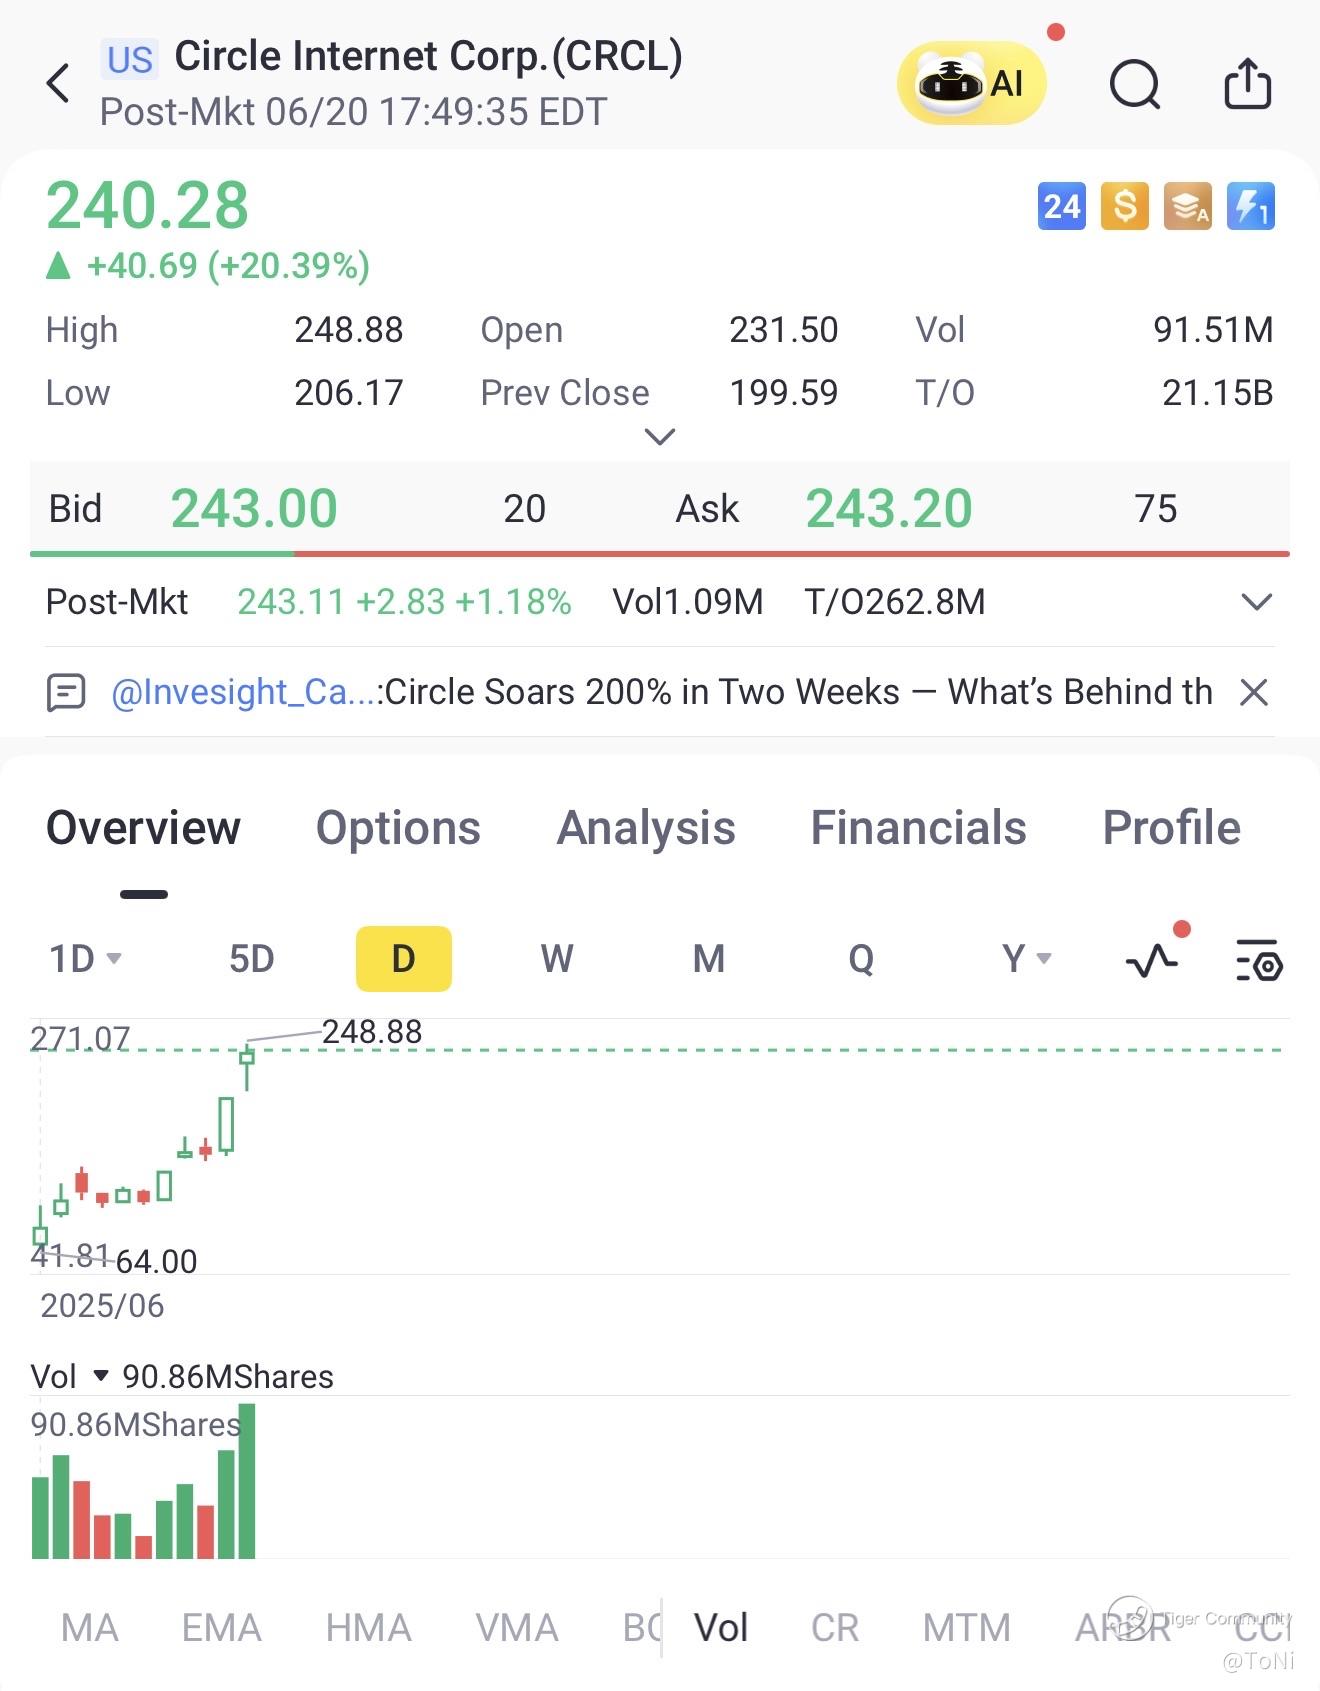Expand the Post-Mkt row chevron

(1256, 602)
